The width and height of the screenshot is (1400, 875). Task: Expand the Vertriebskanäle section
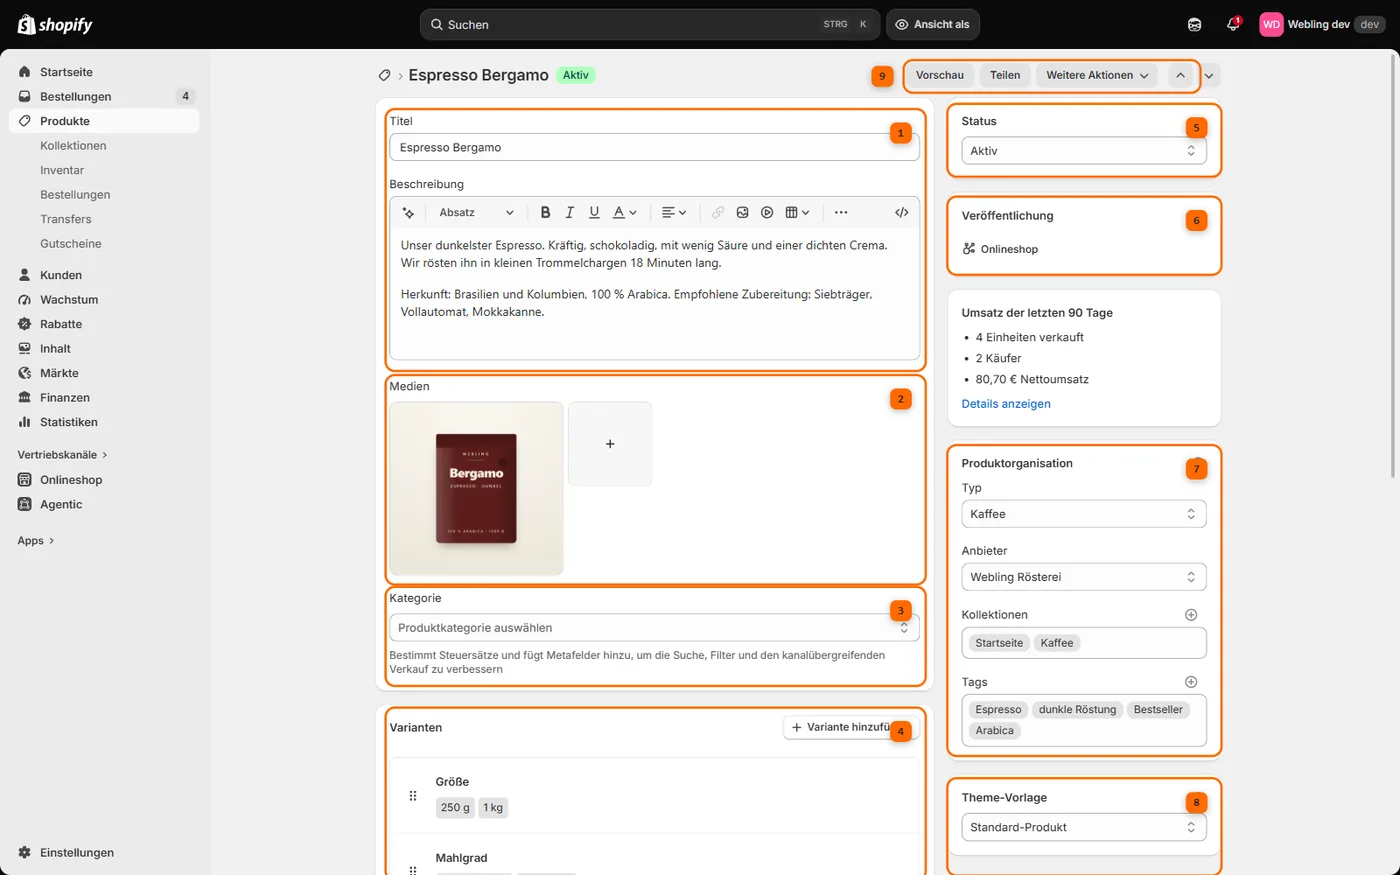coord(62,455)
